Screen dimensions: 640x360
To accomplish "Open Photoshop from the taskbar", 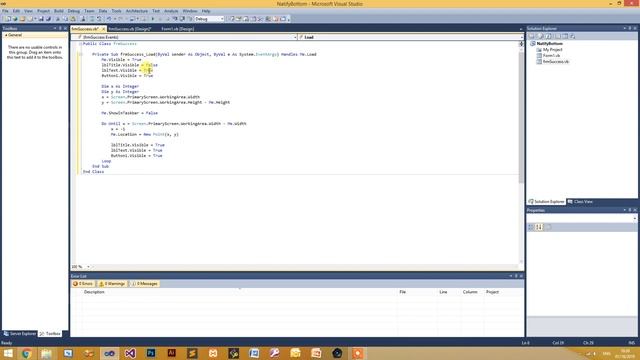I will [151, 353].
